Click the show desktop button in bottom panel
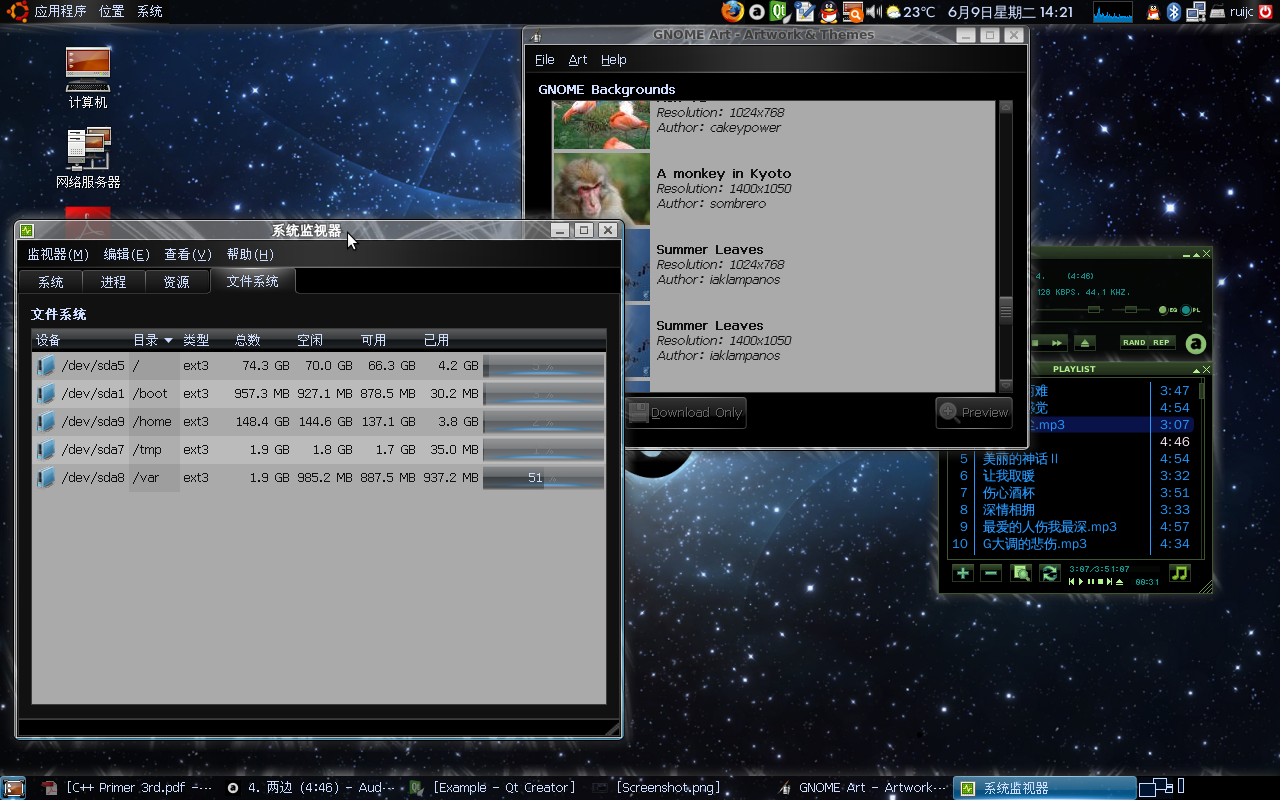Viewport: 1280px width, 800px height. [13, 788]
